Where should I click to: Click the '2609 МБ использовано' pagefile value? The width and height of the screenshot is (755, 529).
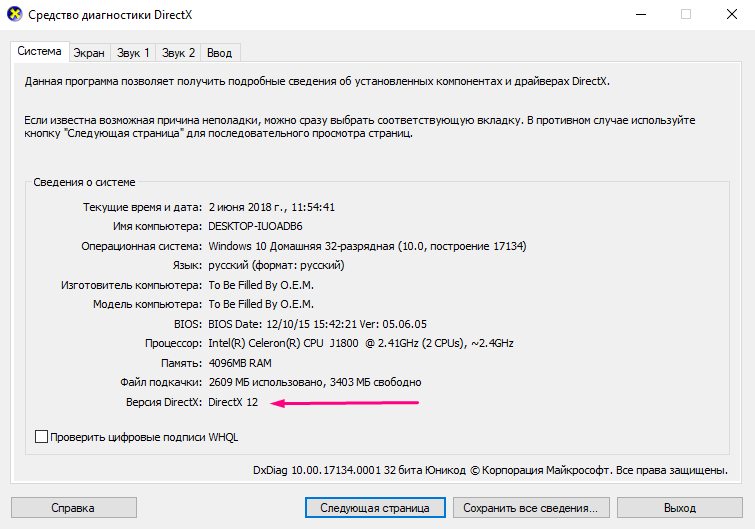click(x=315, y=382)
